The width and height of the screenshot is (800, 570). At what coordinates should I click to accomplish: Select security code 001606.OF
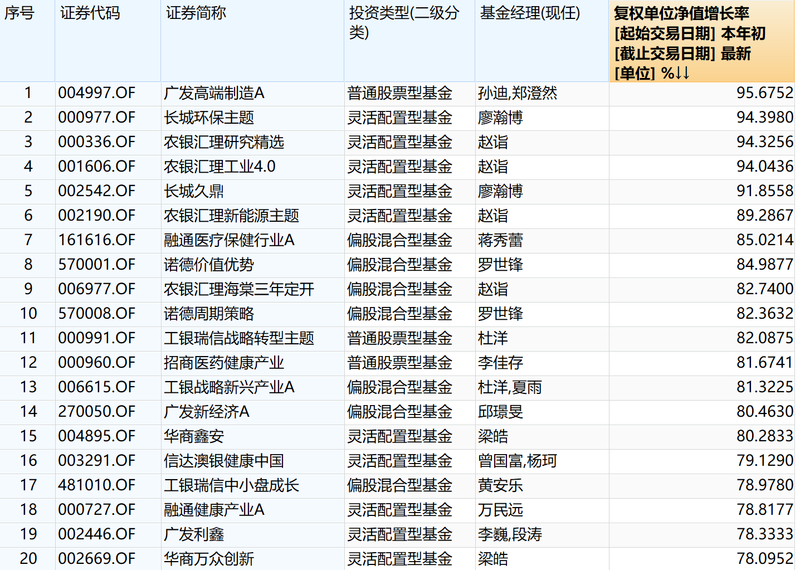[96, 167]
